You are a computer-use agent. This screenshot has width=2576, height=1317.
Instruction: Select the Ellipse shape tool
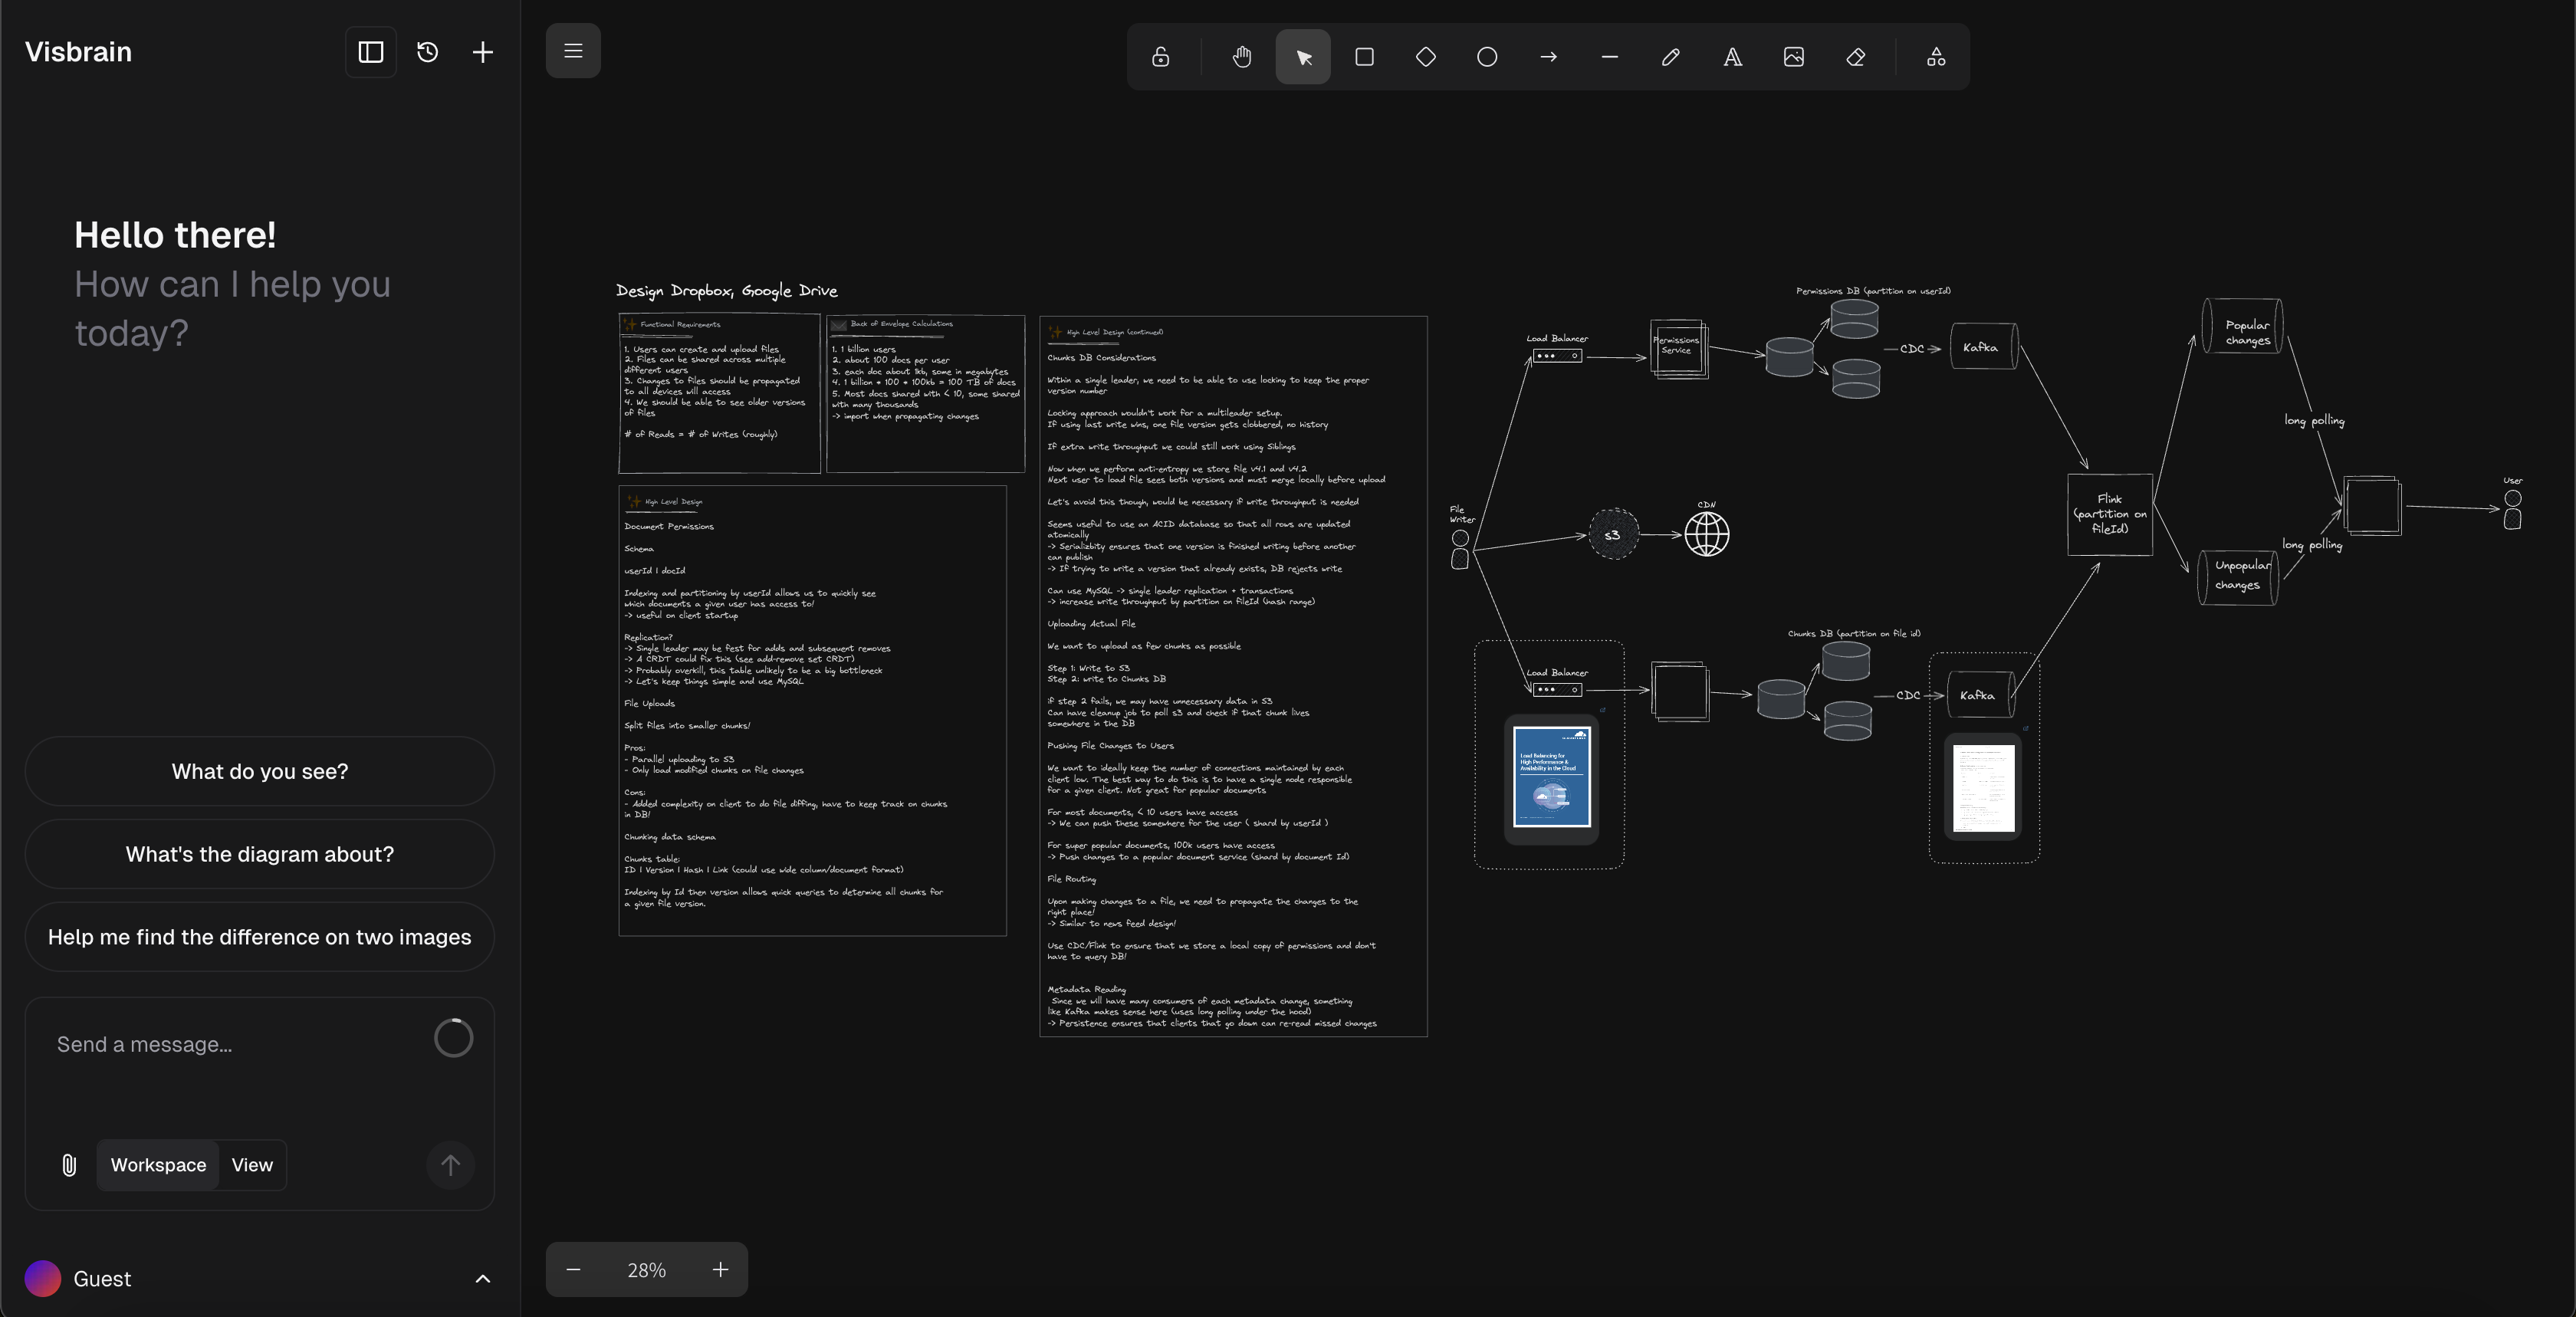[1487, 57]
